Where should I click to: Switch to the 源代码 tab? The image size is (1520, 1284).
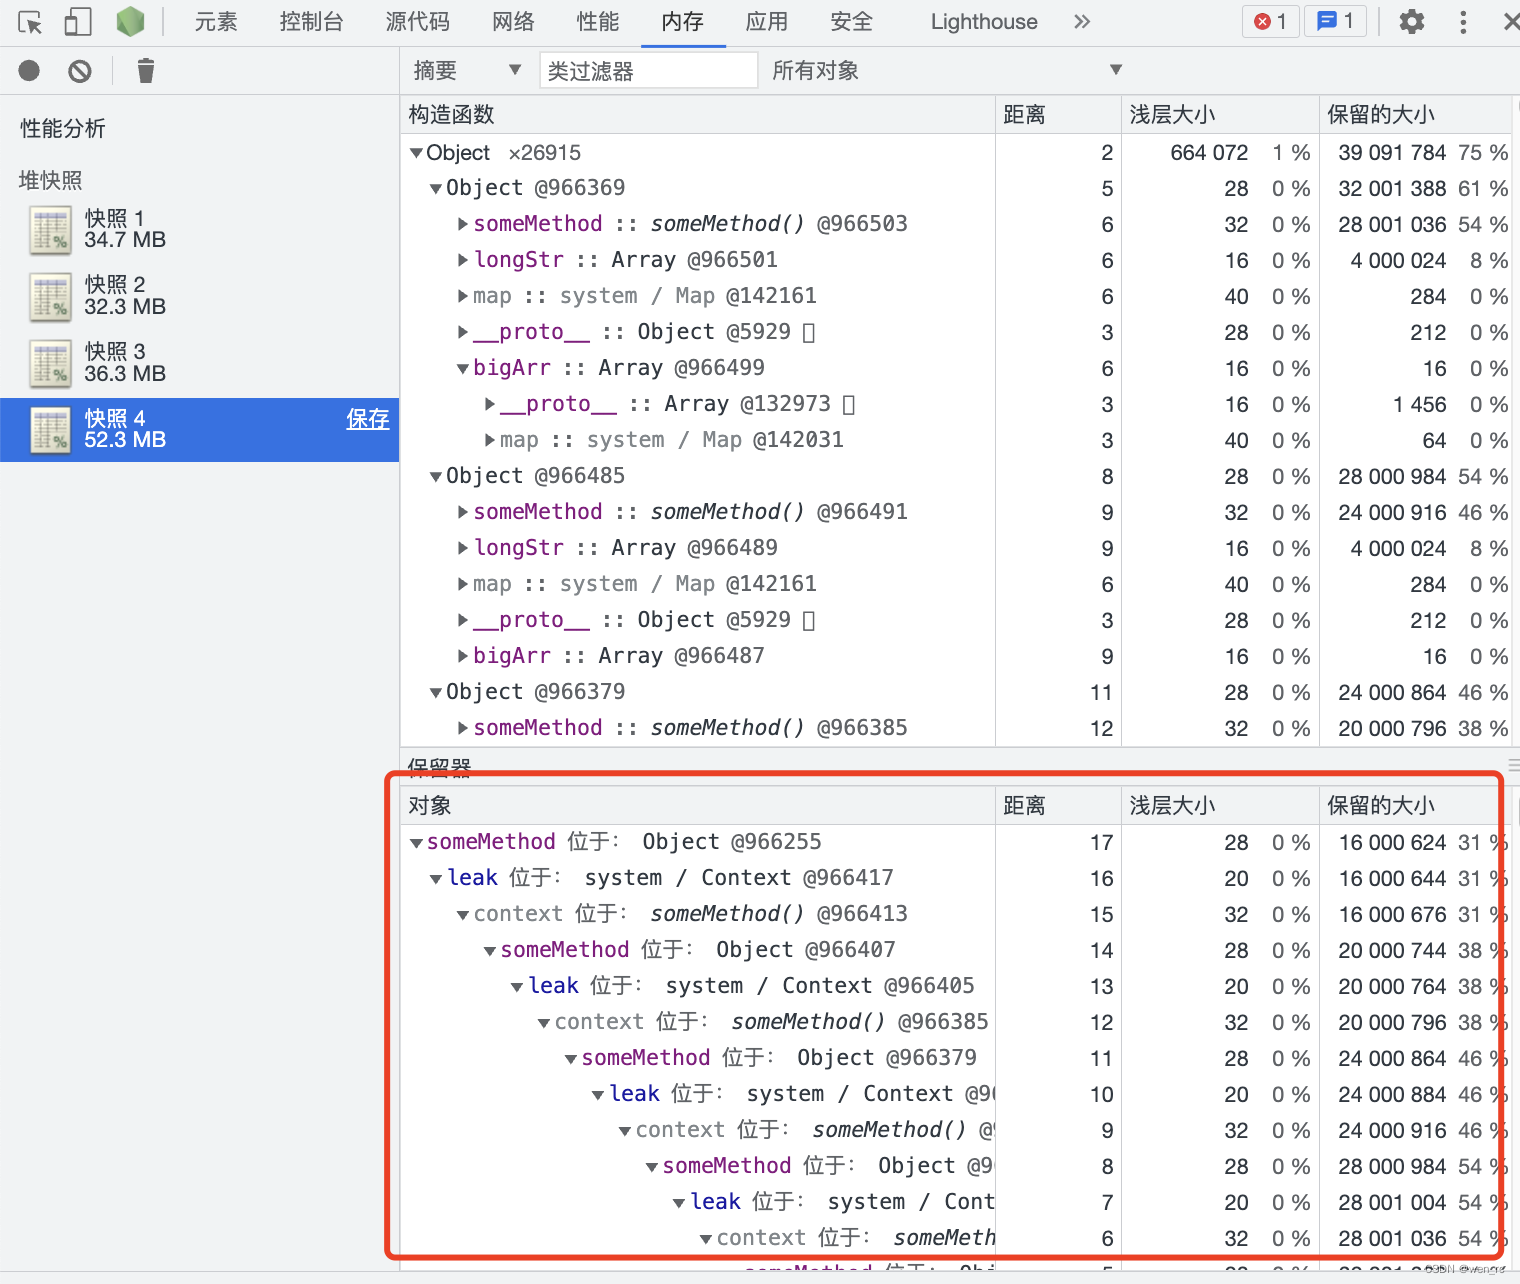pos(418,22)
